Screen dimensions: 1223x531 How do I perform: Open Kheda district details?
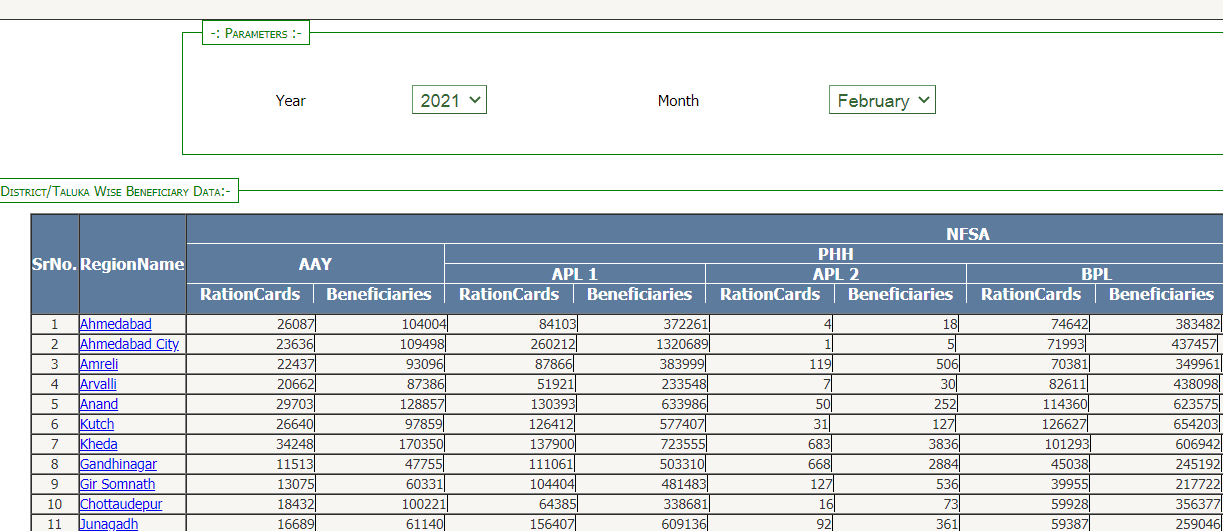pyautogui.click(x=99, y=444)
